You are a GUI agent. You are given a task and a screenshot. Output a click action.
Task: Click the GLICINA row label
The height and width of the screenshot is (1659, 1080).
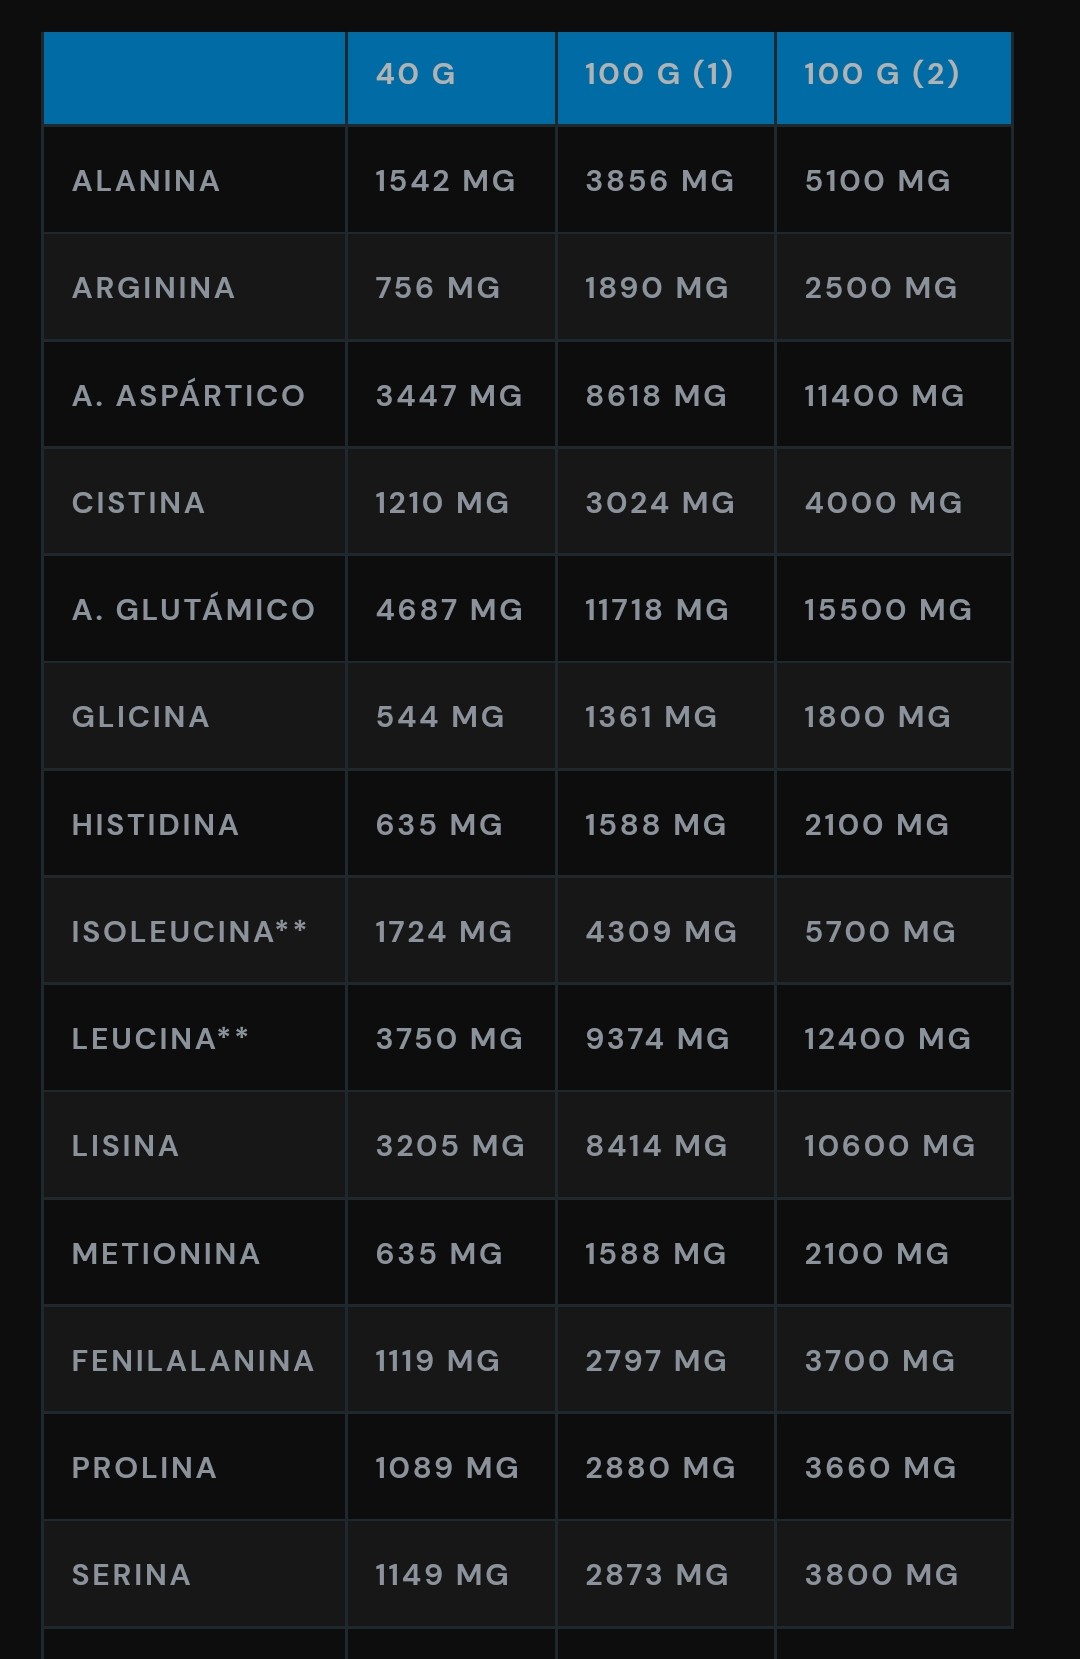click(x=141, y=717)
